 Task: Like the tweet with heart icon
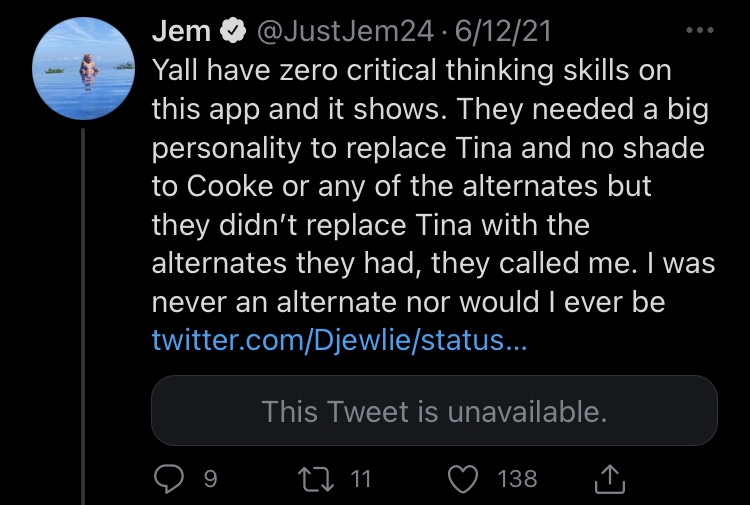pyautogui.click(x=463, y=479)
